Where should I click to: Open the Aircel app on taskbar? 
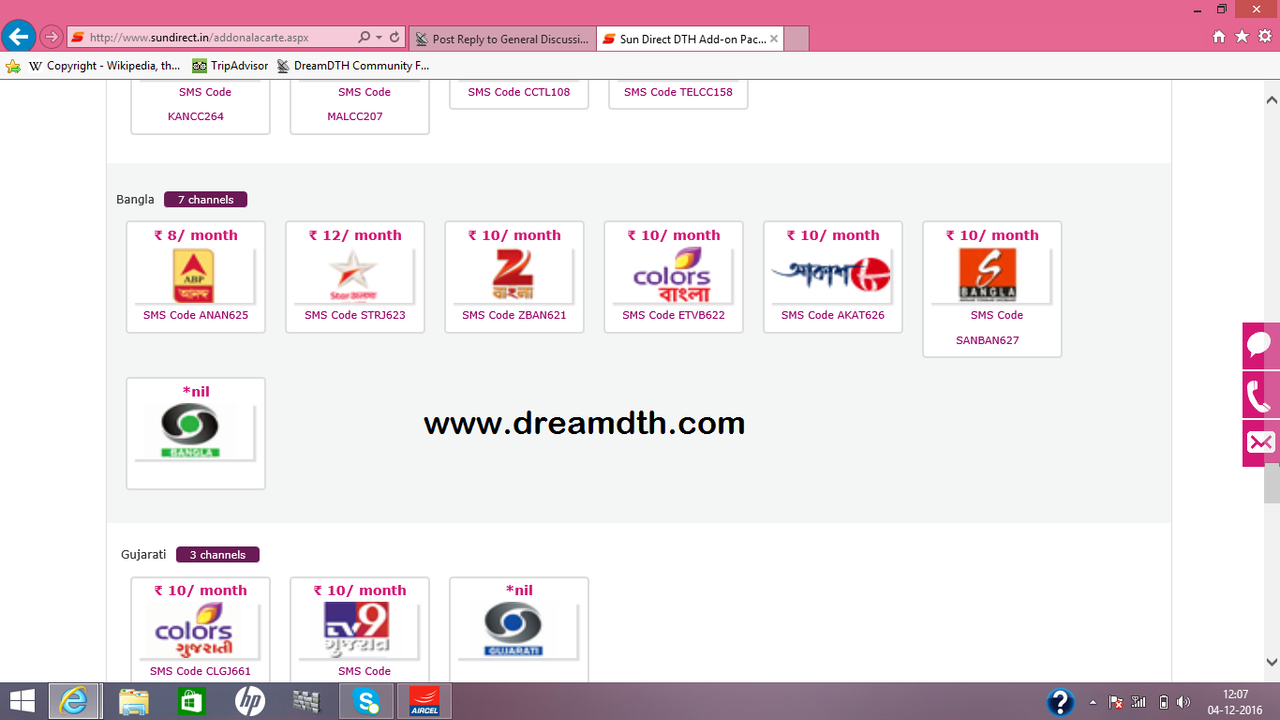click(x=424, y=701)
